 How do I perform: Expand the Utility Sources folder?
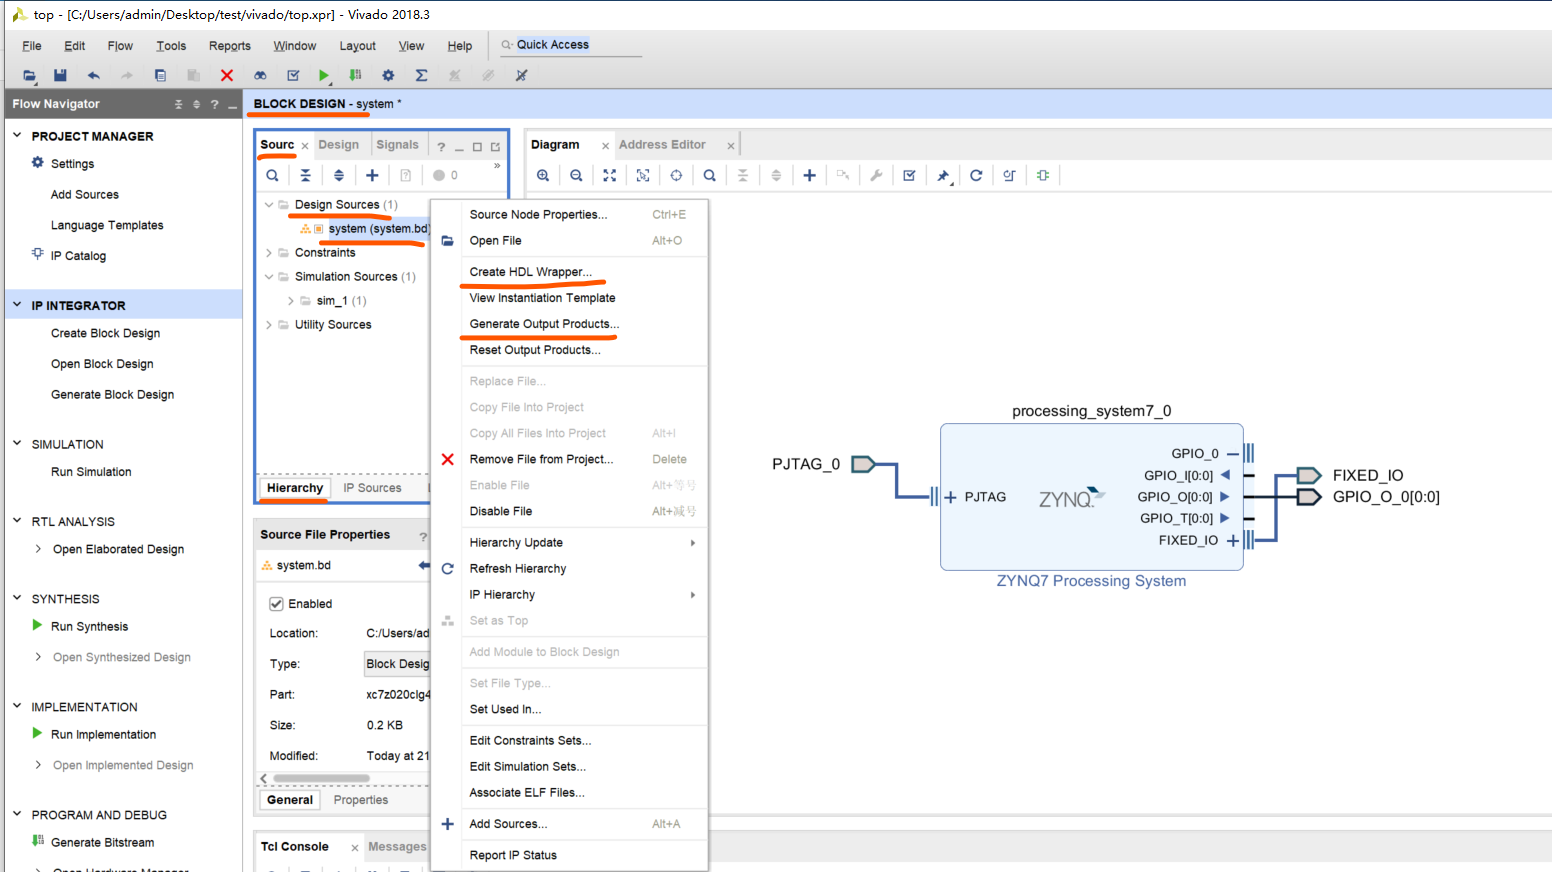click(269, 325)
